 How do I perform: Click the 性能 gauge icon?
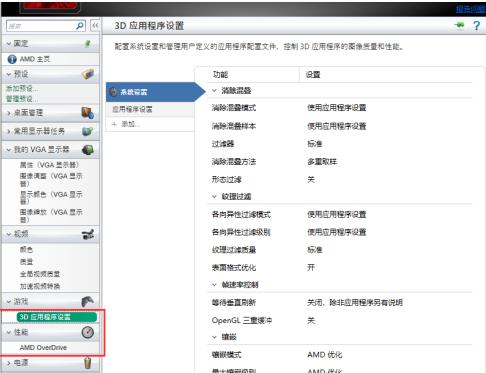88,332
